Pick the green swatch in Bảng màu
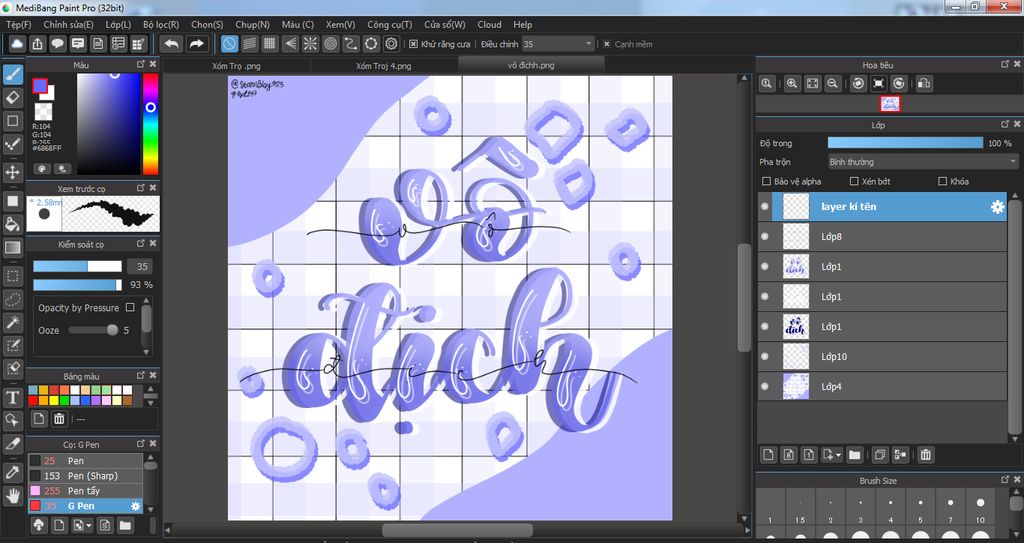The height and width of the screenshot is (543, 1024). pos(65,400)
